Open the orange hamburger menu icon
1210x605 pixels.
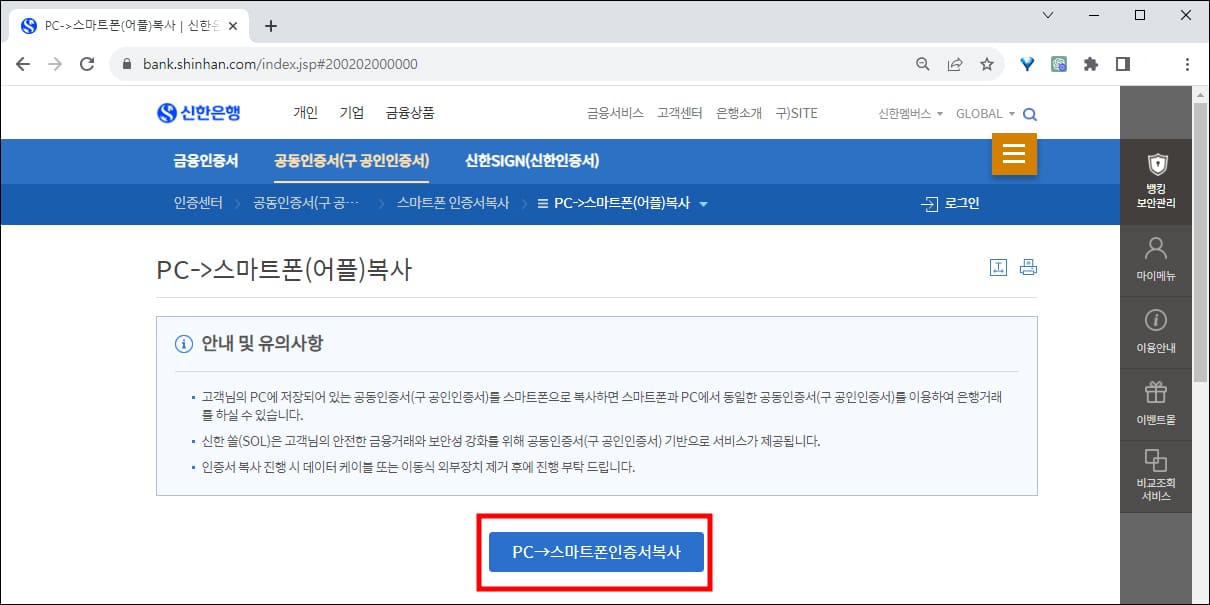point(1014,155)
